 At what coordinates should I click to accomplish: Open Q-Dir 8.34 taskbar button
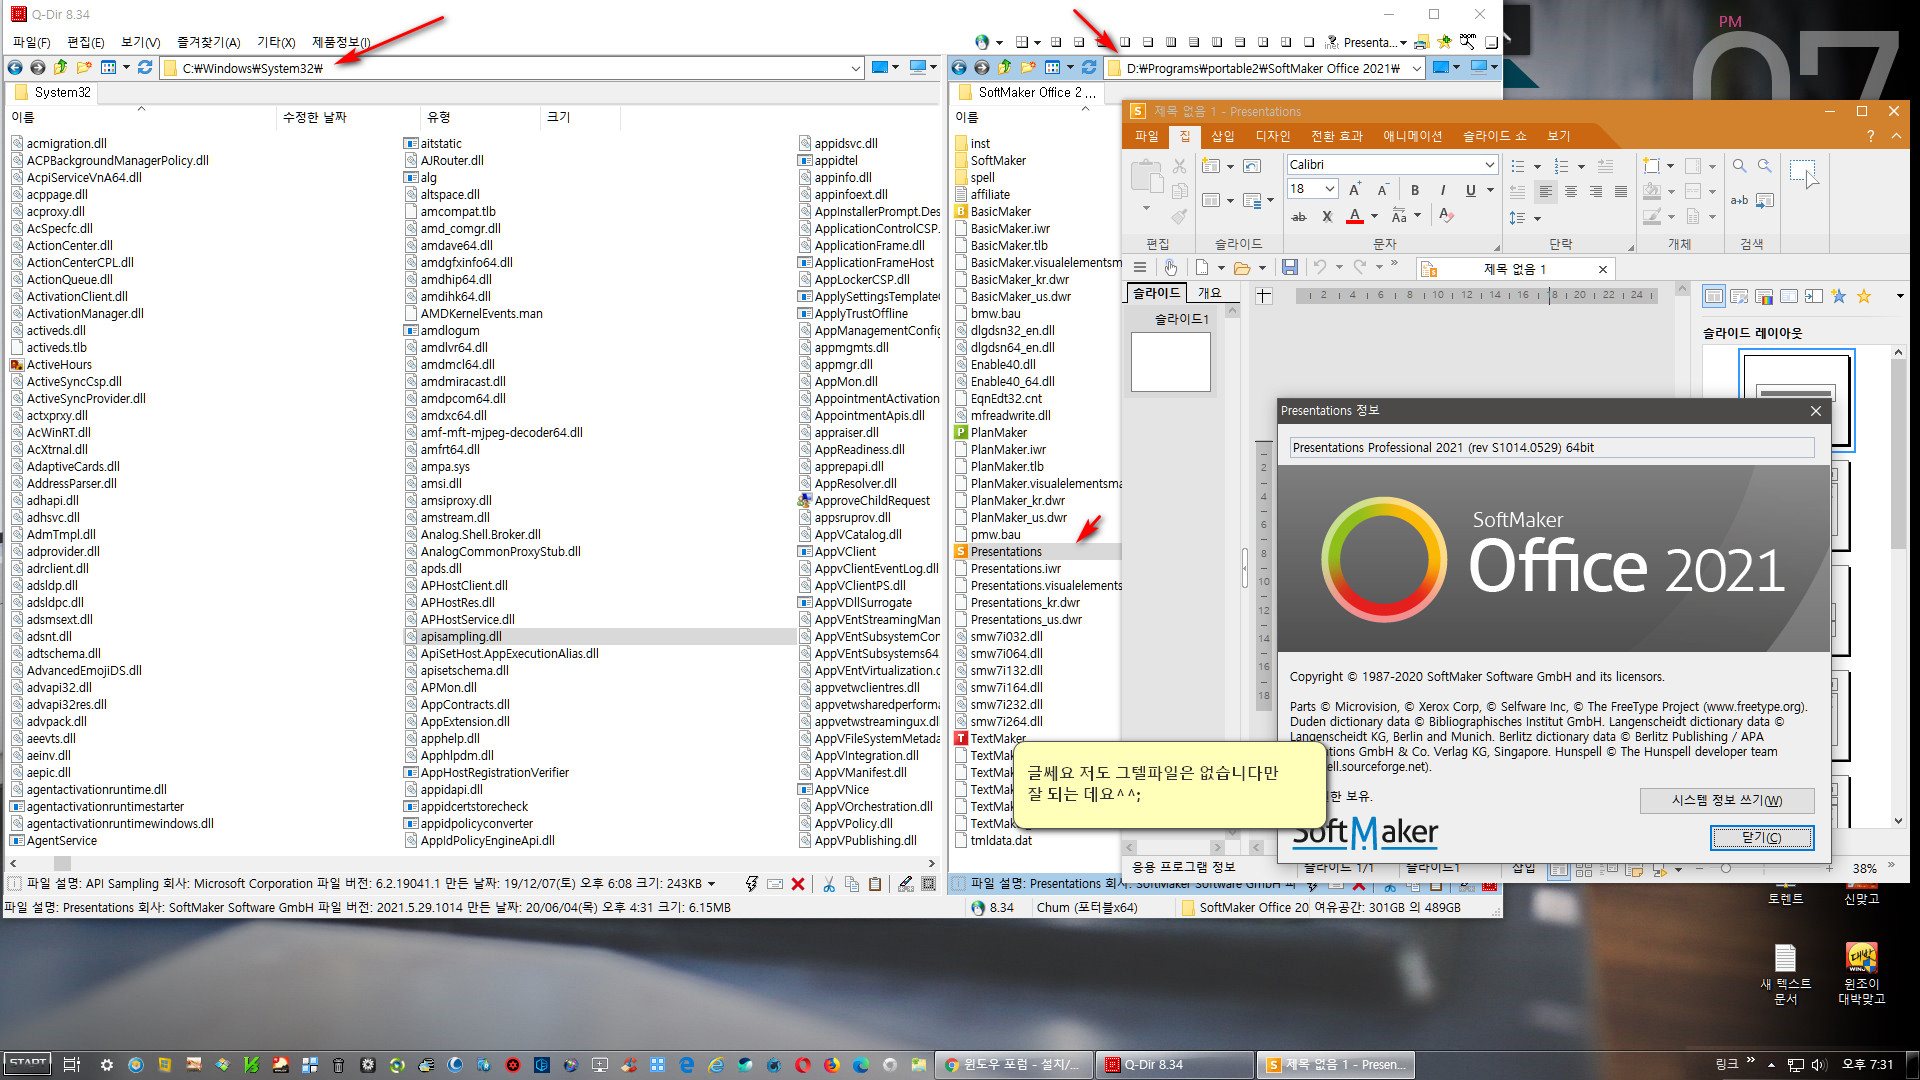tap(1174, 1065)
